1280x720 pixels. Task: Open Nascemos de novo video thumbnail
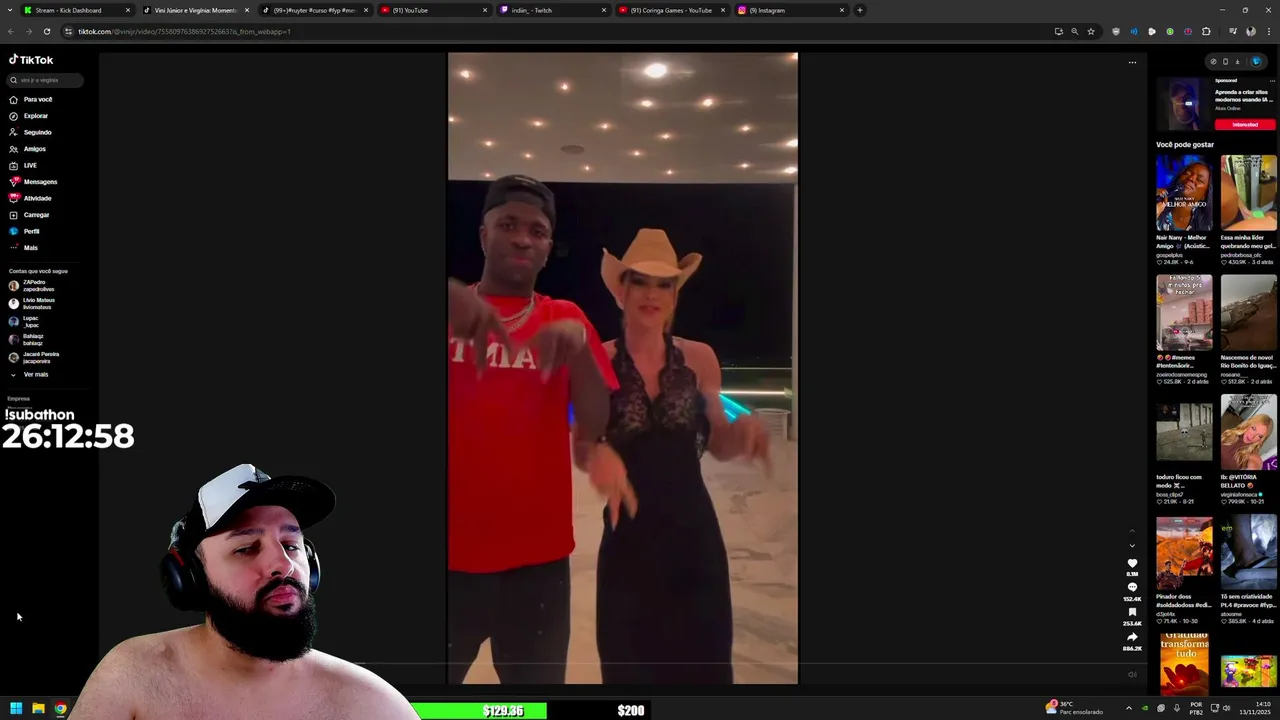point(1248,313)
